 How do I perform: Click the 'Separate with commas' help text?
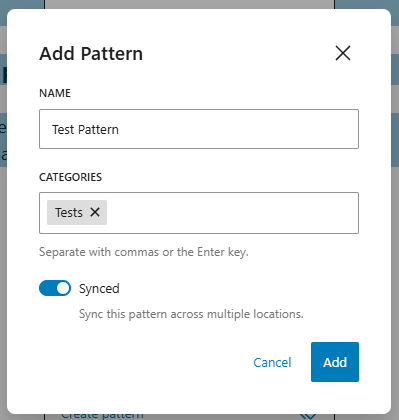(x=144, y=252)
